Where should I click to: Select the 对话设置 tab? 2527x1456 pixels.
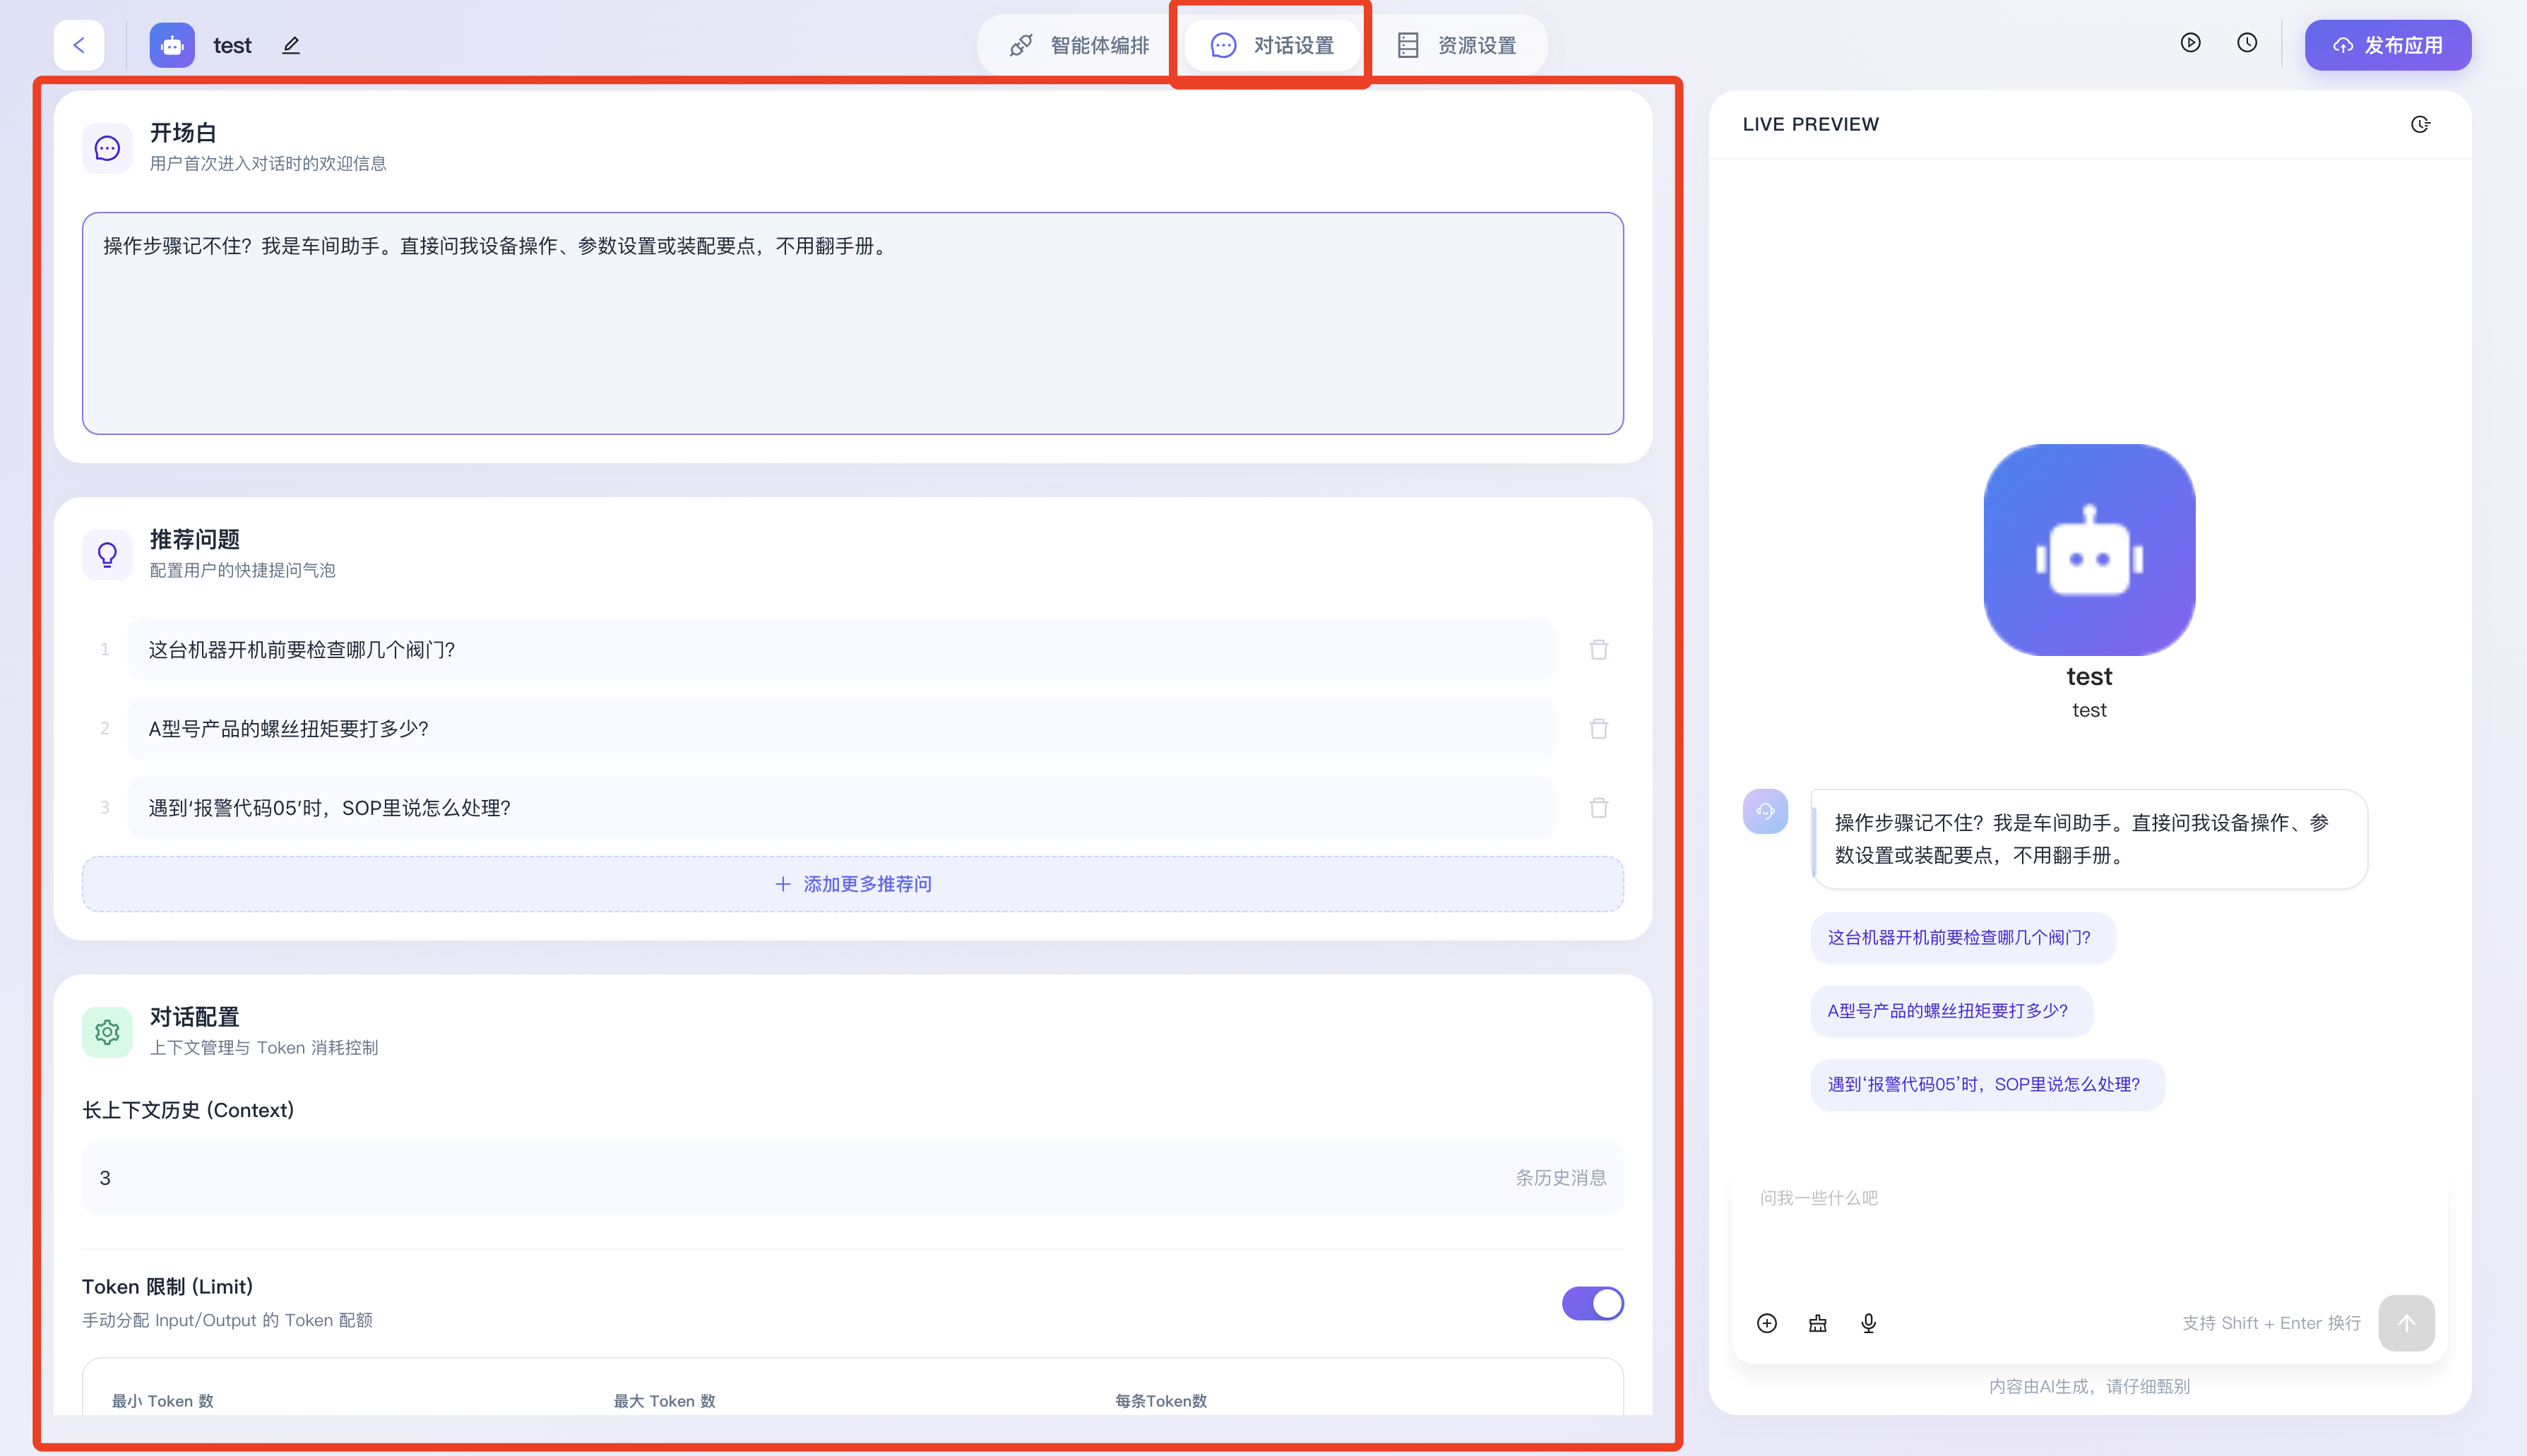1272,45
